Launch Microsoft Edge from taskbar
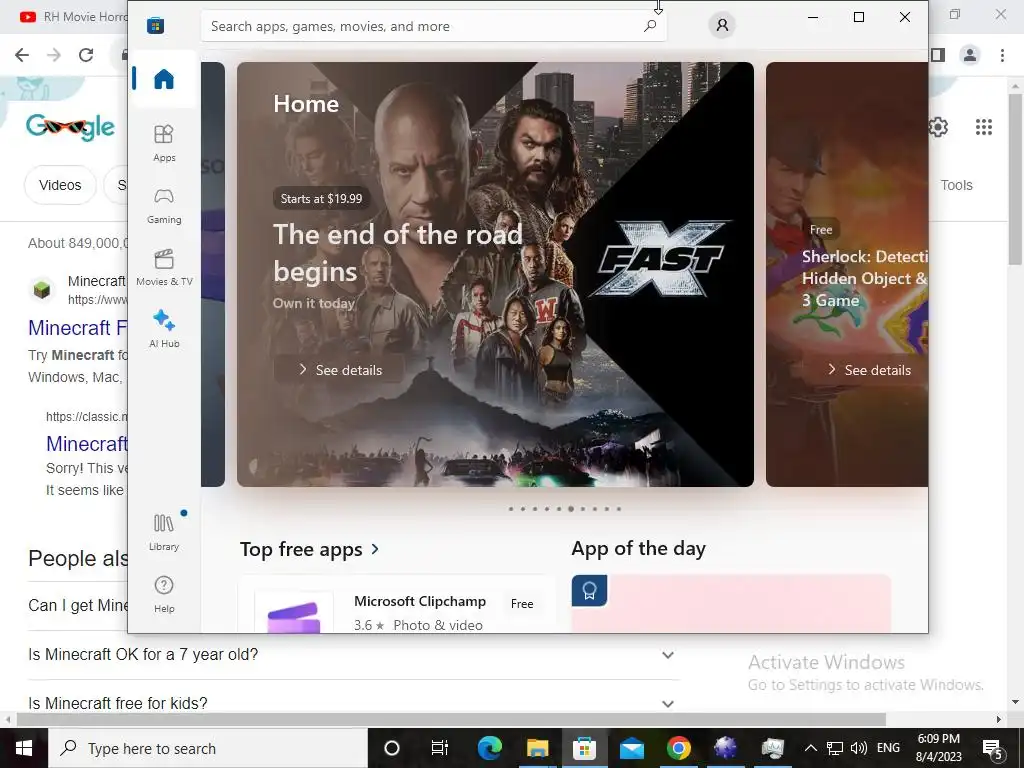The width and height of the screenshot is (1024, 768). point(490,748)
